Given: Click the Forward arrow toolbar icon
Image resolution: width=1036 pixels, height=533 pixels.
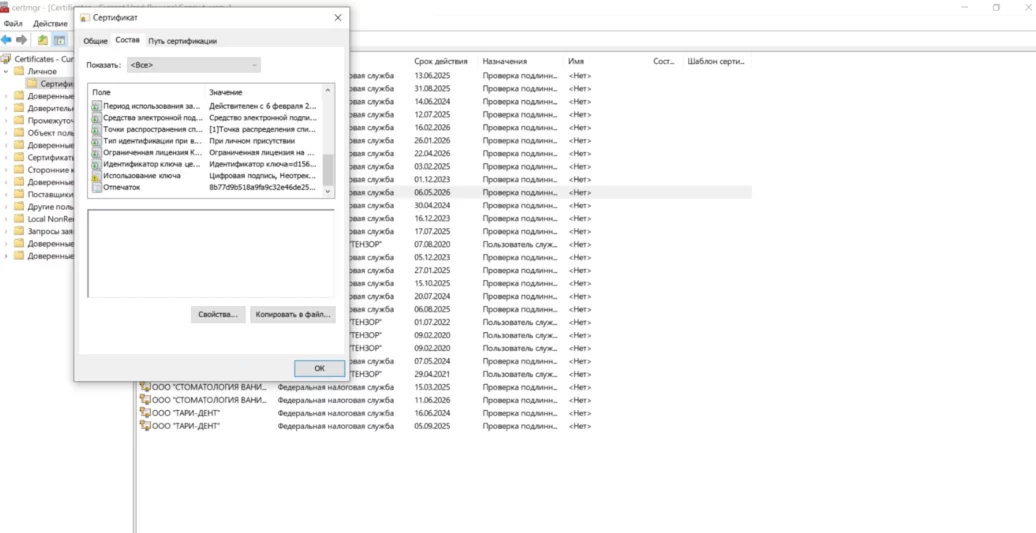Looking at the screenshot, I should click(21, 40).
